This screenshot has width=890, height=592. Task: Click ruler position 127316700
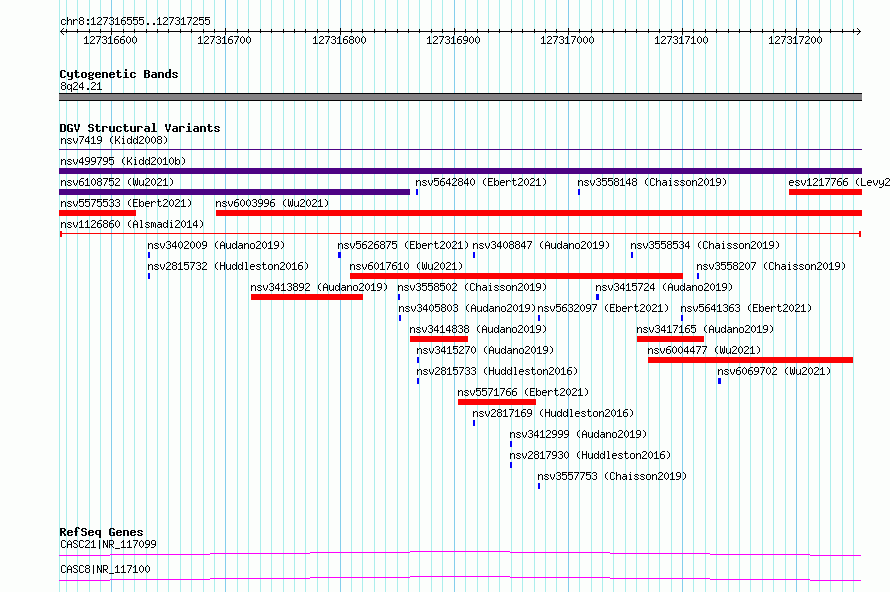coord(224,40)
